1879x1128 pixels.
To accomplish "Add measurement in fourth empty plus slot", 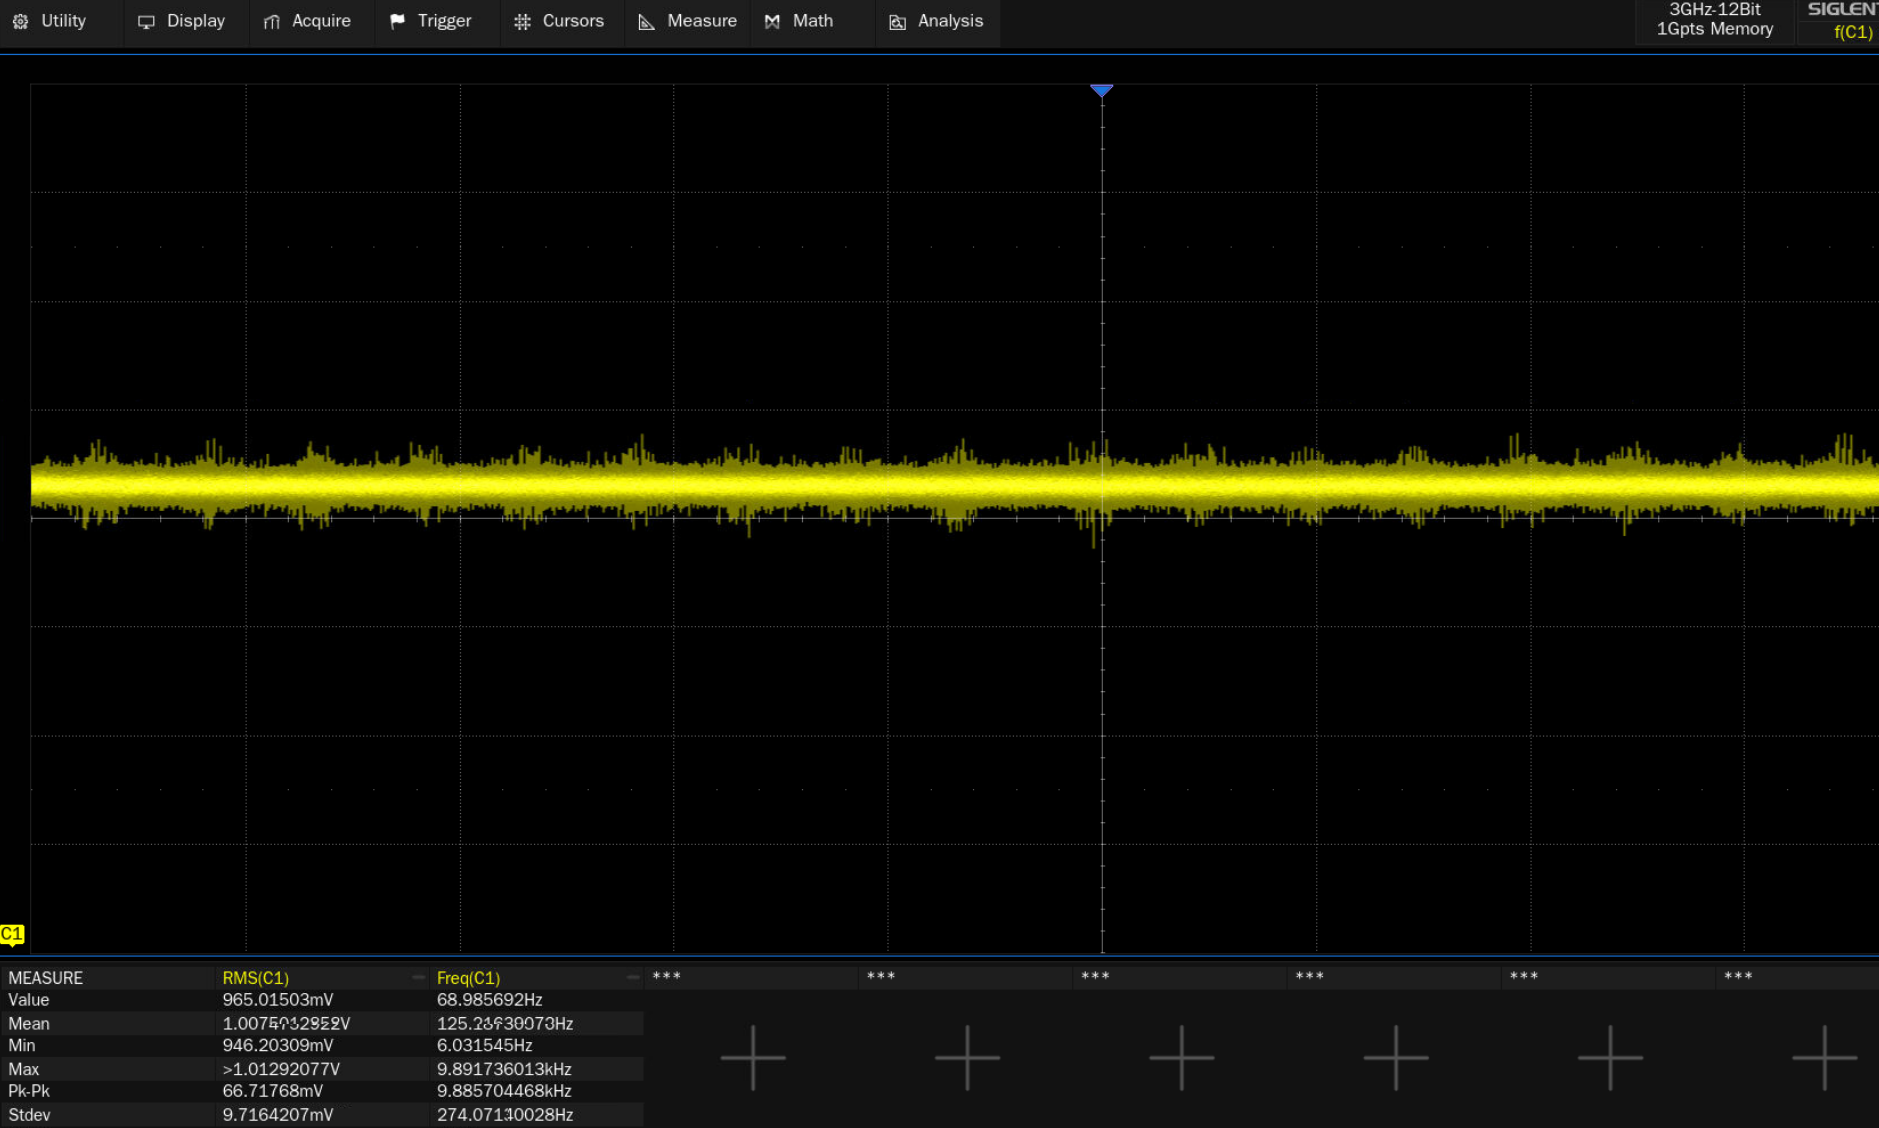I will pyautogui.click(x=1396, y=1057).
